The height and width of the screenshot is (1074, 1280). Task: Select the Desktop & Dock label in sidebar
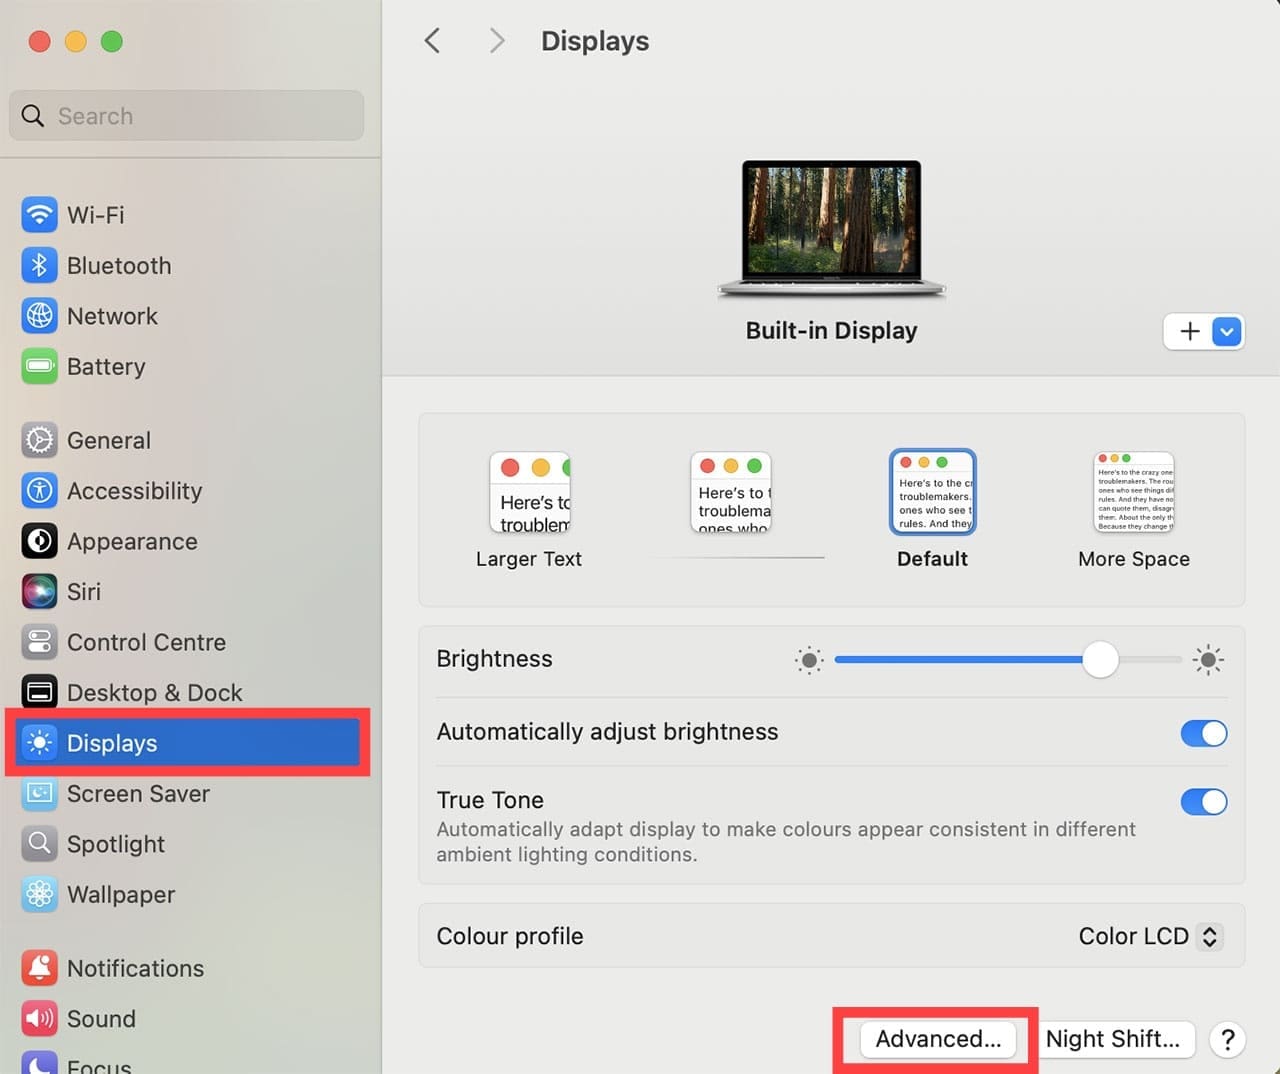point(155,692)
